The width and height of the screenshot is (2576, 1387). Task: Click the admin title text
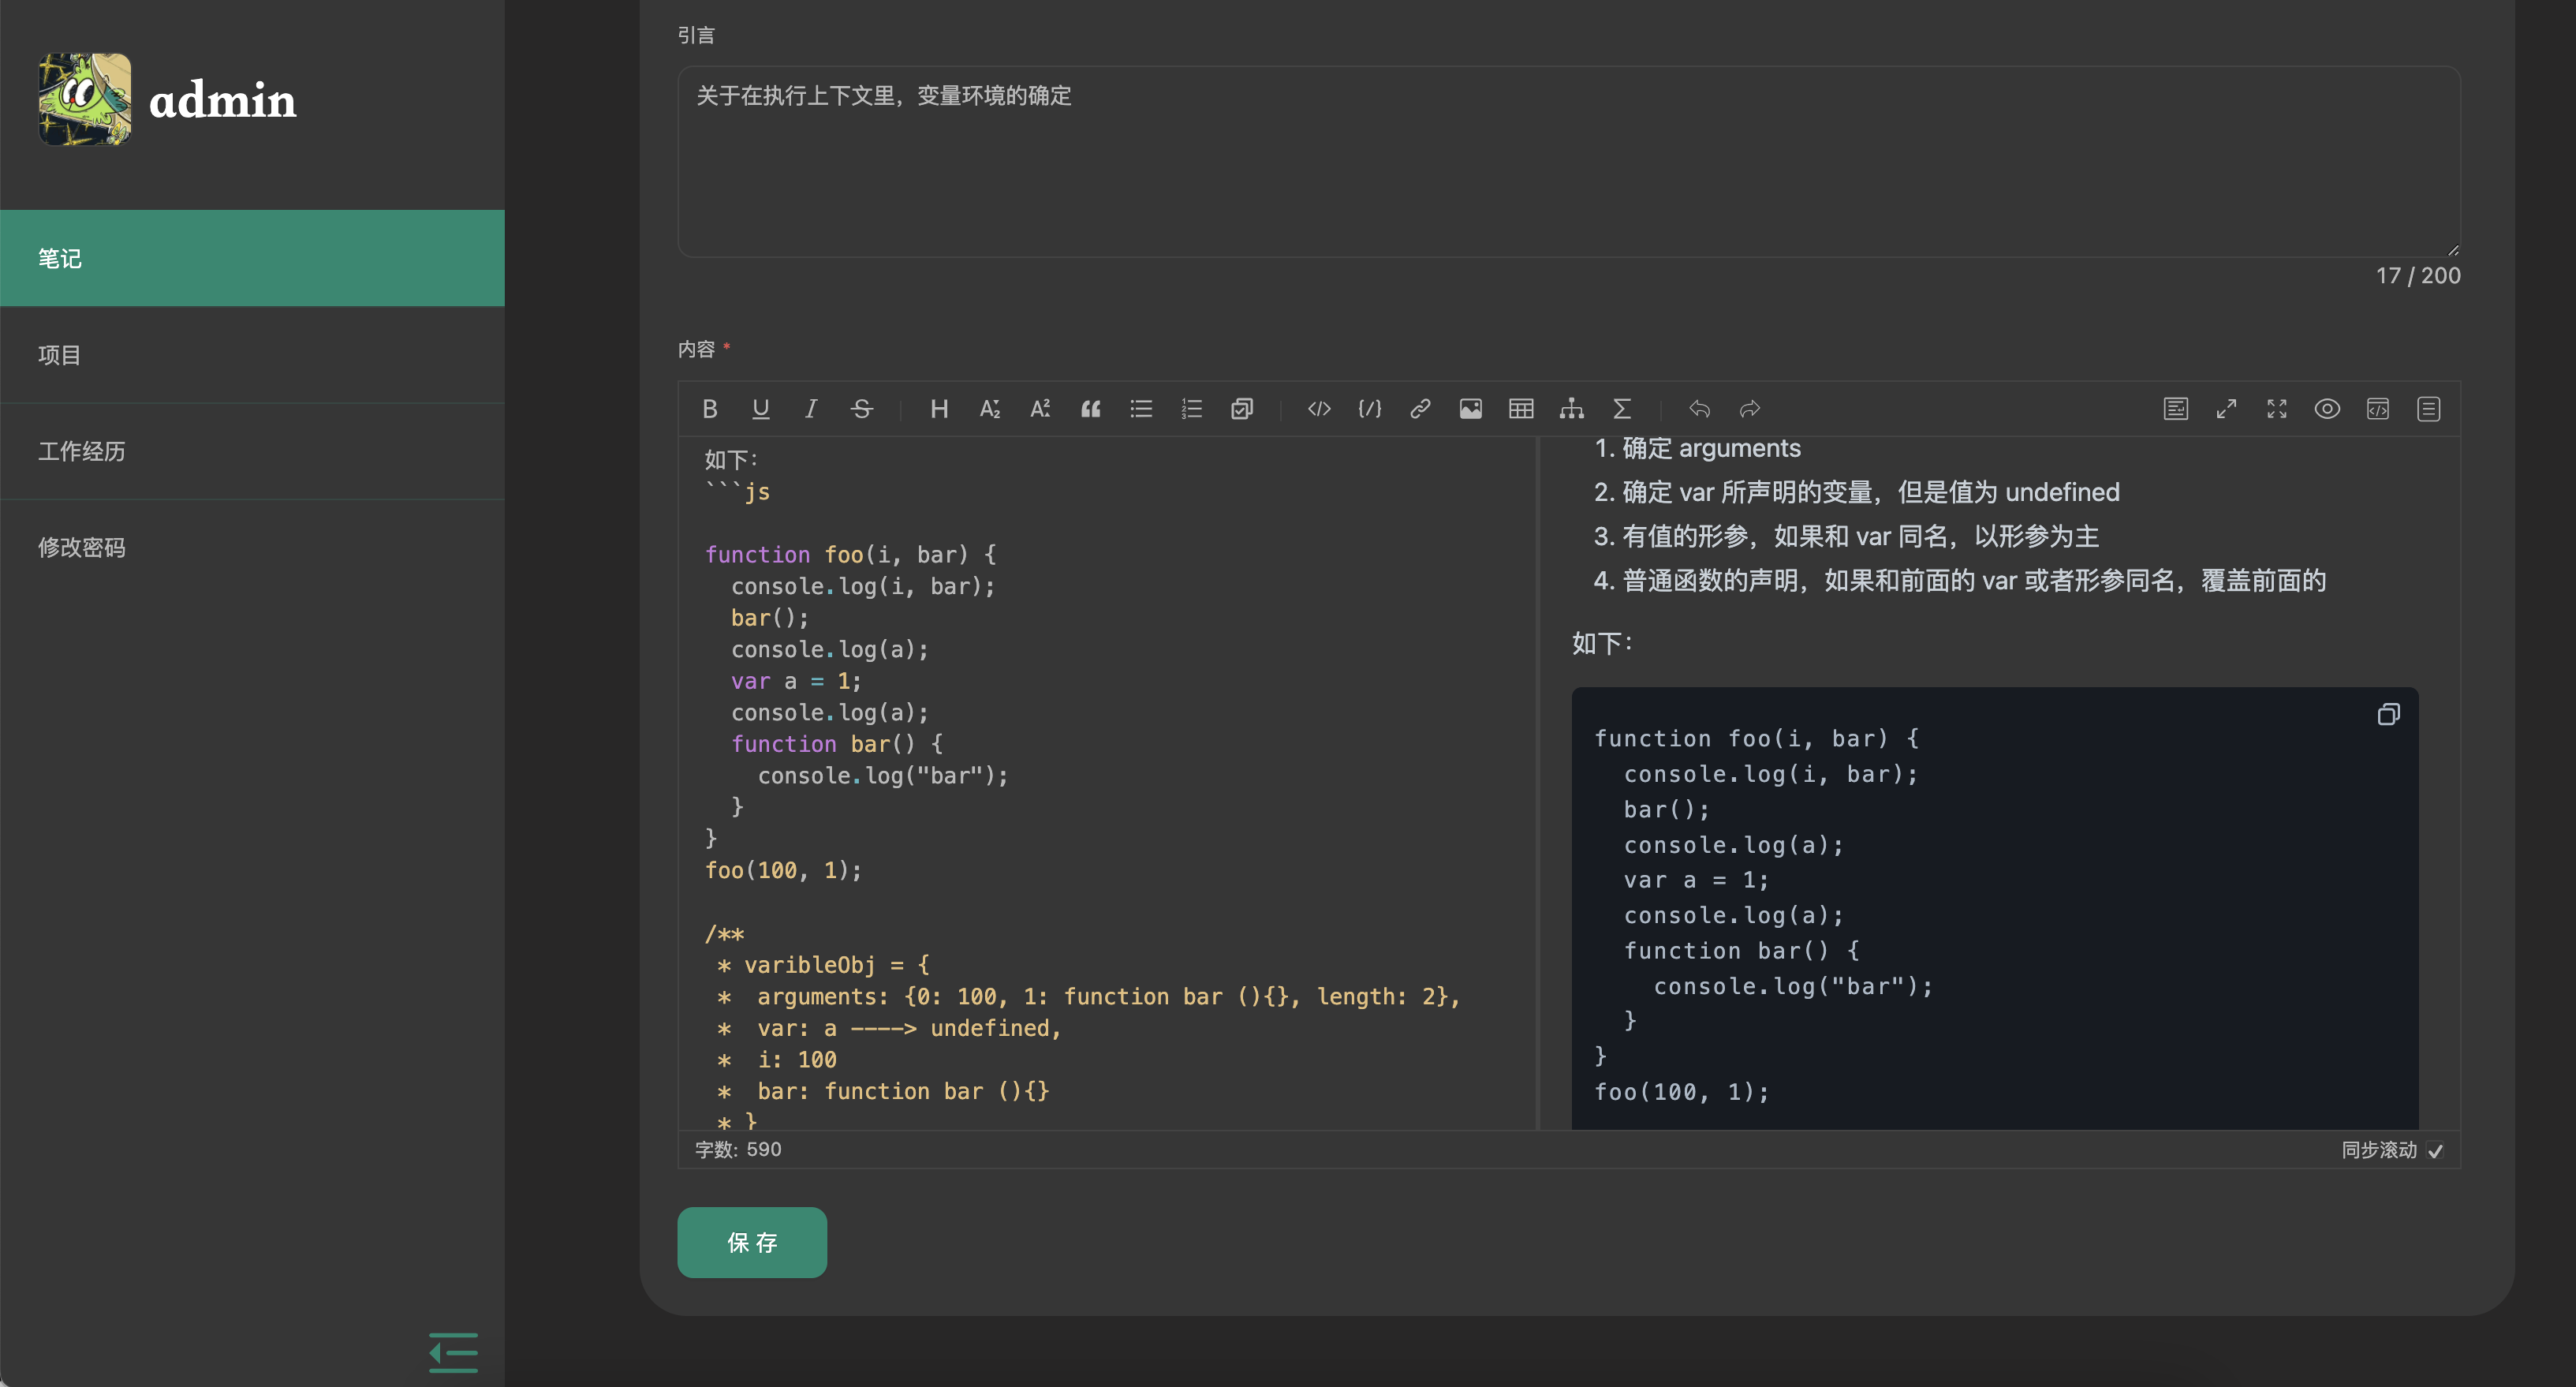click(x=222, y=100)
